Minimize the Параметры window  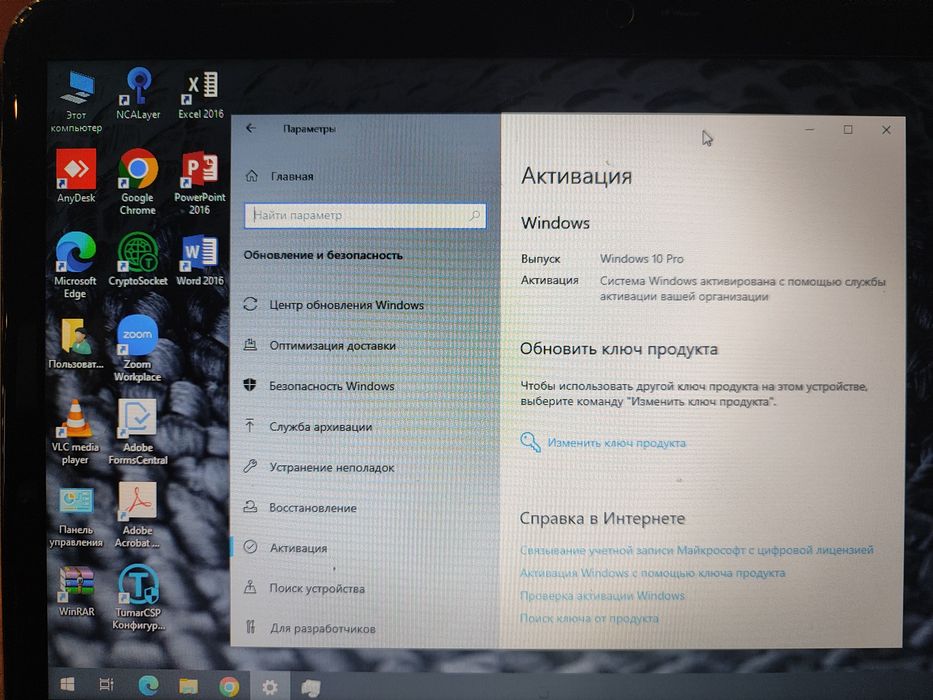(x=810, y=129)
